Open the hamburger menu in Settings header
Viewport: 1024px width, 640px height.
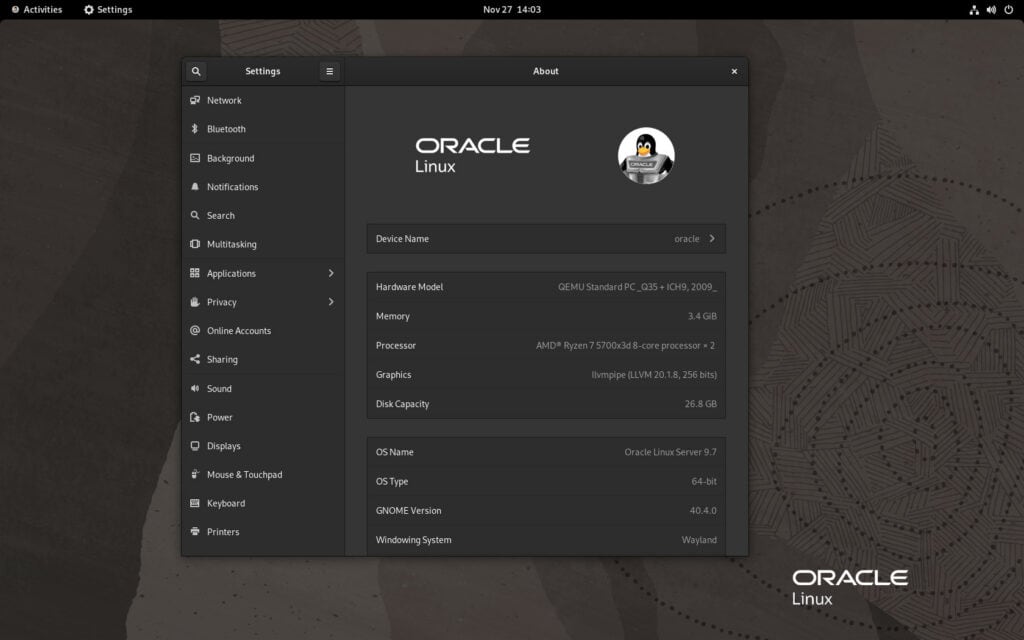[330, 71]
